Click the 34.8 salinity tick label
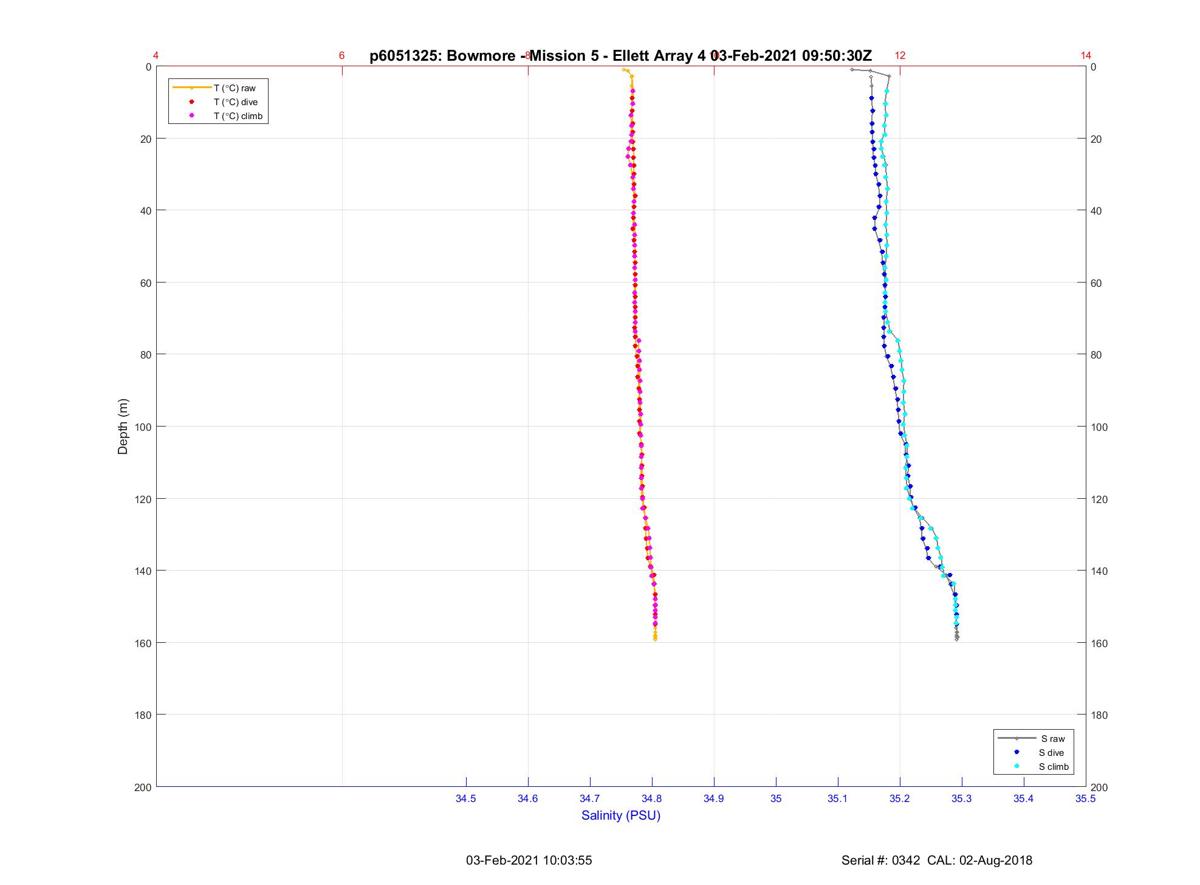This screenshot has width=1200, height=885. [652, 799]
